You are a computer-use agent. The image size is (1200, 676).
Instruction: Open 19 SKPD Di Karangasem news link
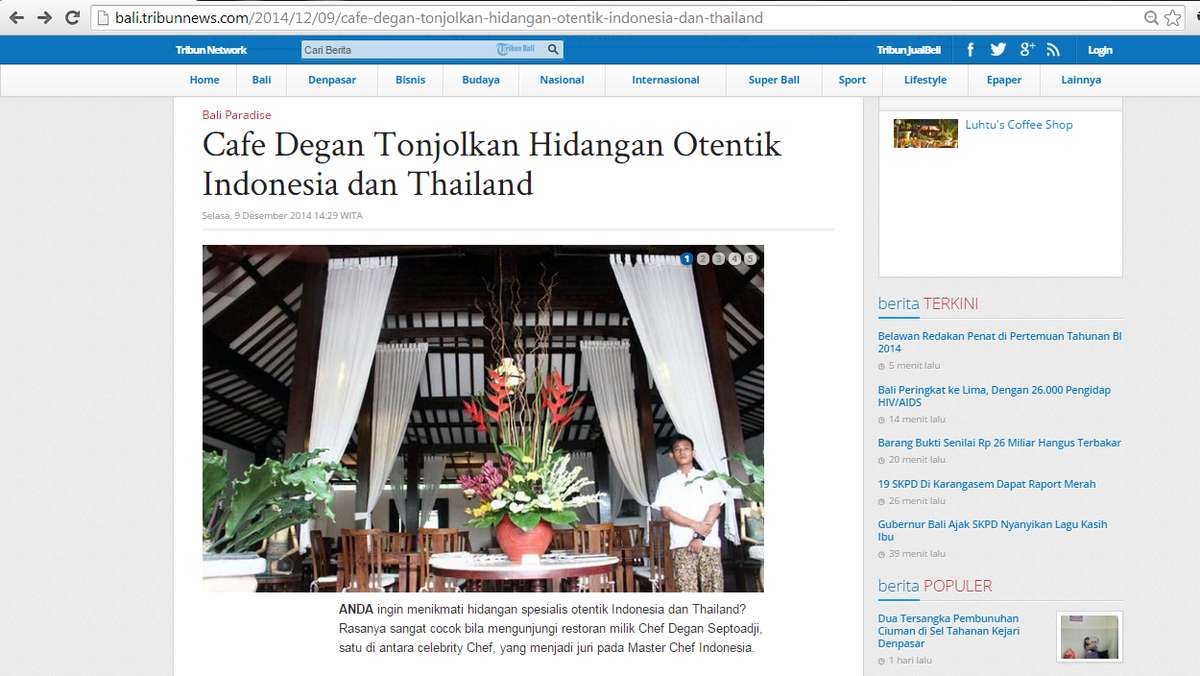click(x=987, y=484)
